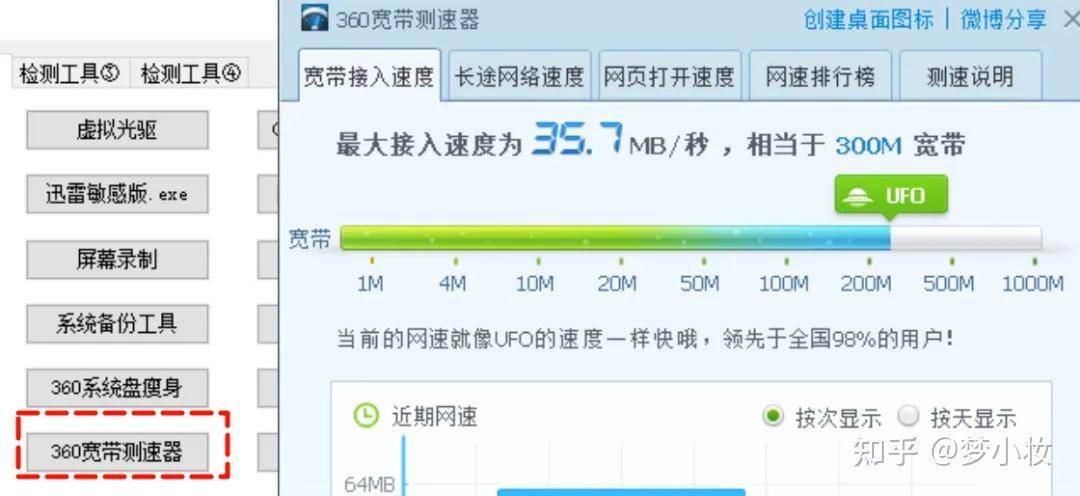
Task: Click the 1000M scale label
Action: point(1032,283)
